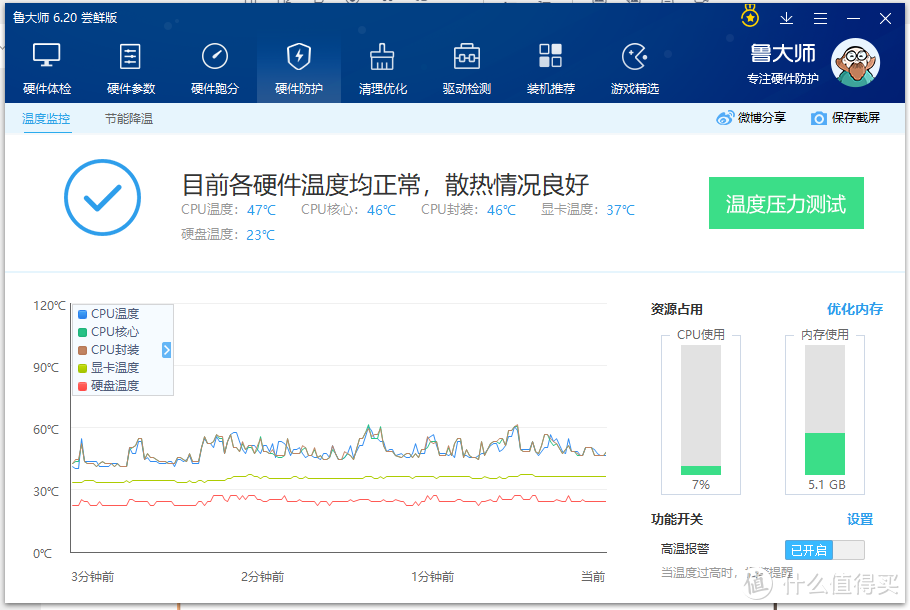Viewport: 910px width, 610px height.
Task: Click the CPU核心 46℃ reading
Action: coord(348,210)
